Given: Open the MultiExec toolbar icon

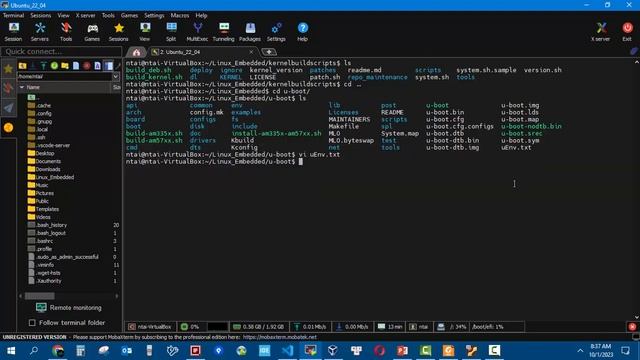Looking at the screenshot, I should 198,32.
